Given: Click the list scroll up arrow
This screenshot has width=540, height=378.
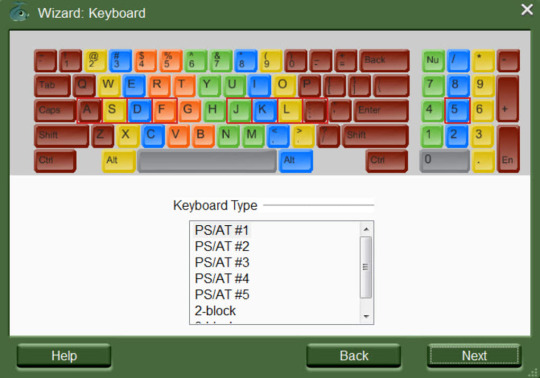Looking at the screenshot, I should click(x=366, y=229).
